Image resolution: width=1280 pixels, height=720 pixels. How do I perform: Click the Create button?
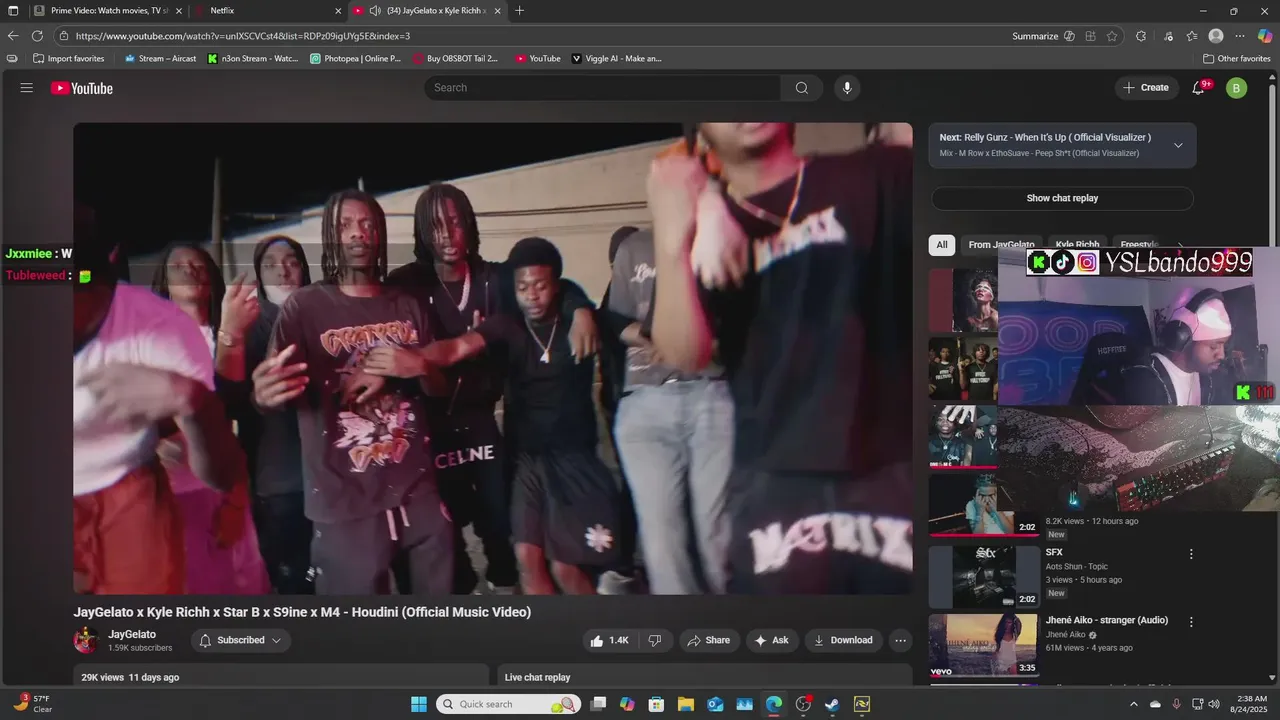1146,88
